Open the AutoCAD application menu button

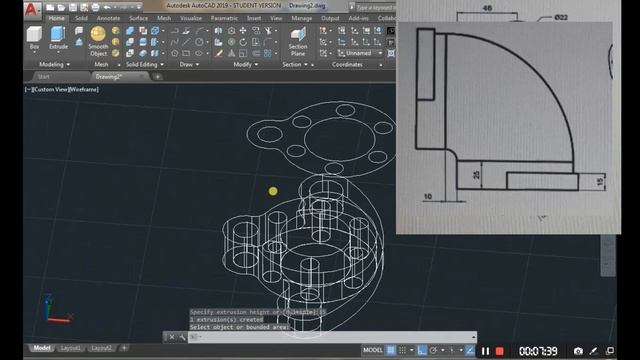tap(32, 10)
